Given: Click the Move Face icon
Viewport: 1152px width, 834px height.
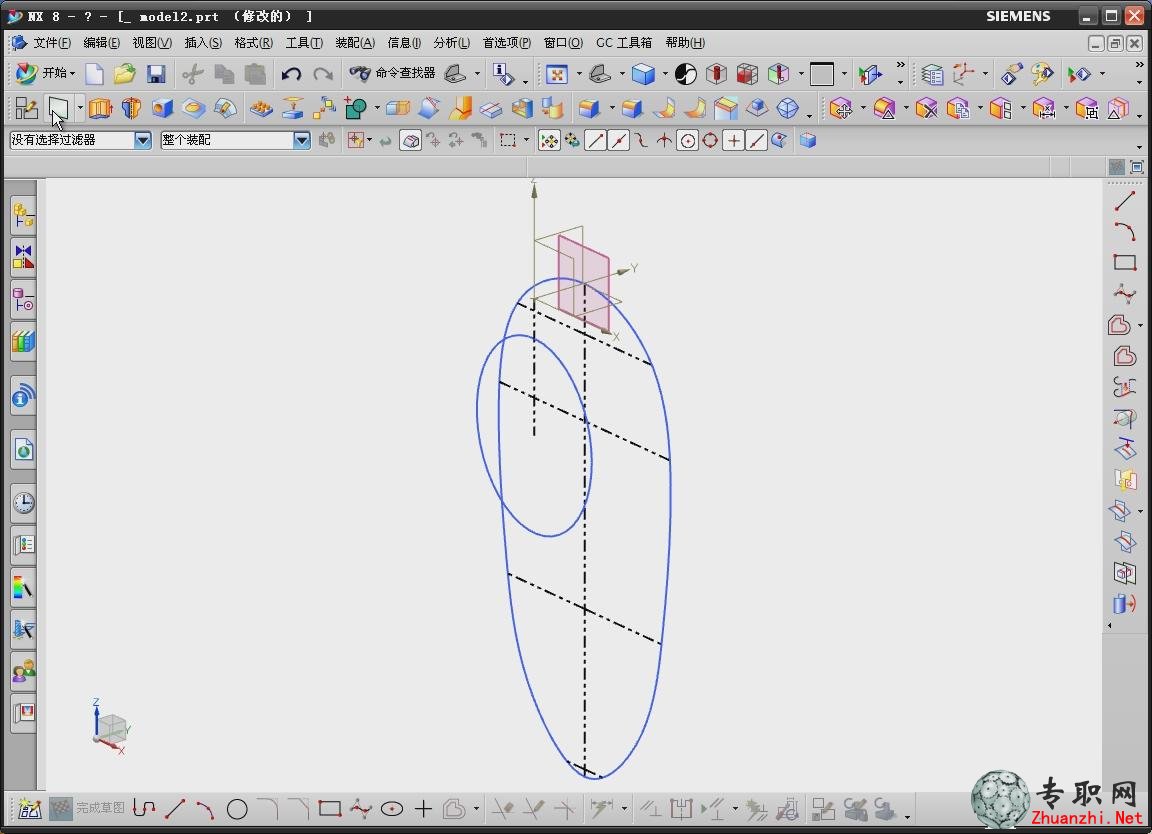Looking at the screenshot, I should (x=840, y=109).
